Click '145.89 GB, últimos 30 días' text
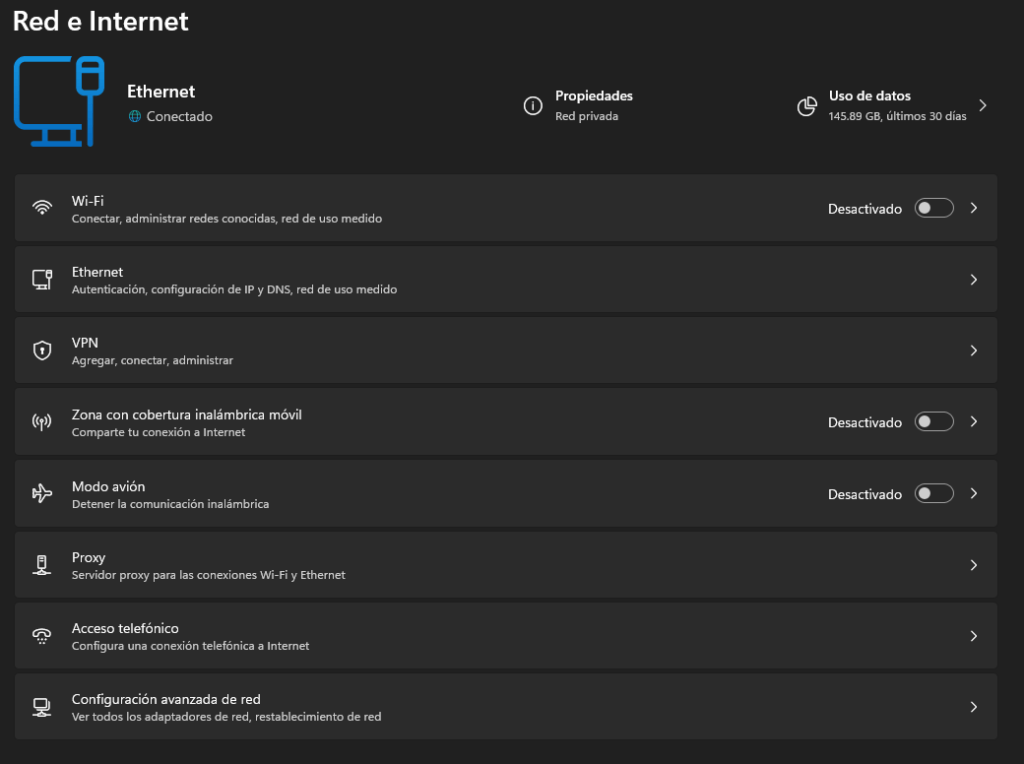1024x764 pixels. (897, 116)
